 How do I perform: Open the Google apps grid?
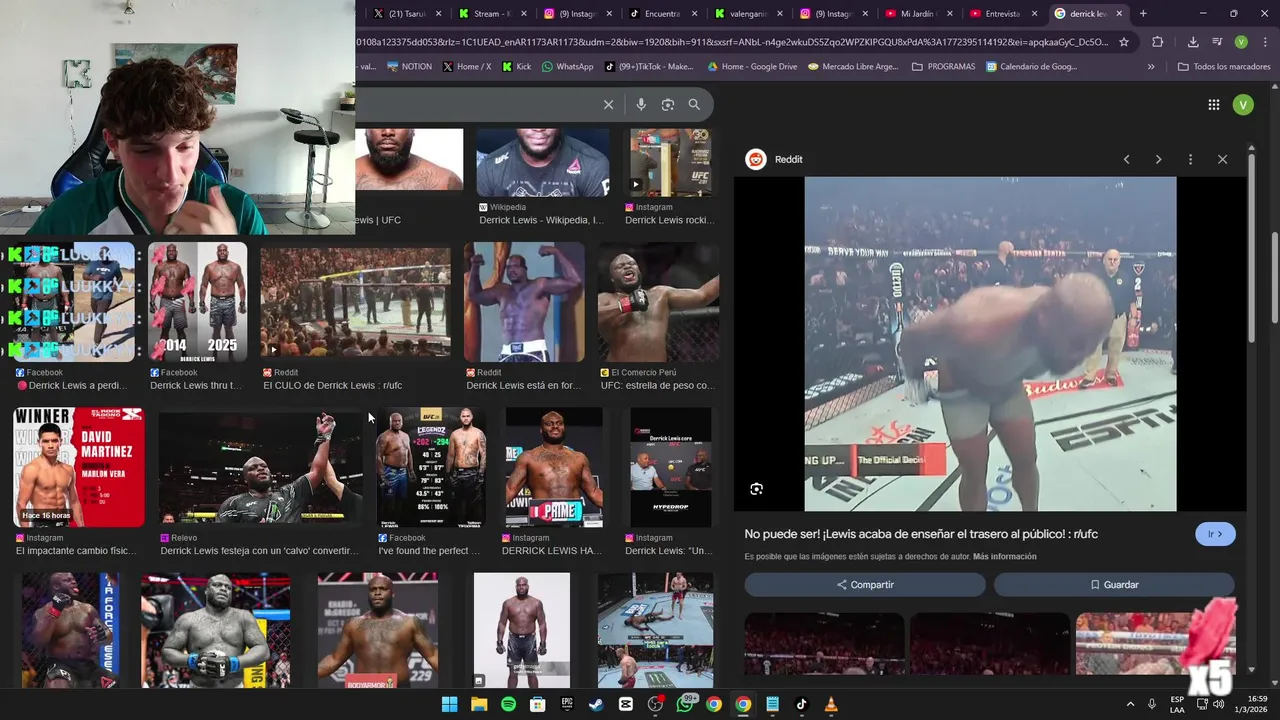point(1214,105)
